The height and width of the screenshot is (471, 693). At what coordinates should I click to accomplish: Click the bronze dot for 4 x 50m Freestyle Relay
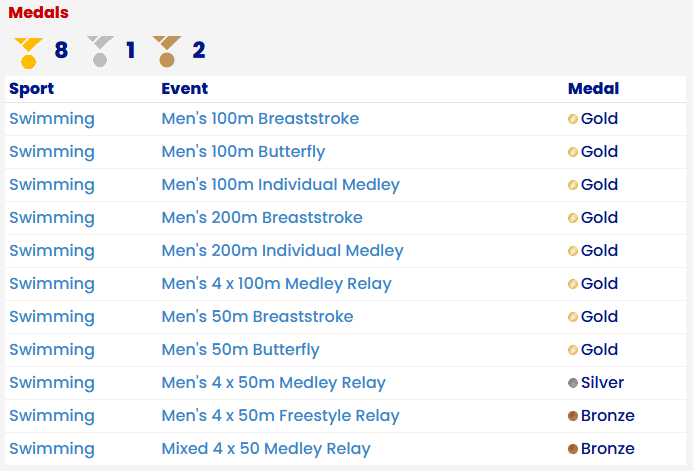click(573, 416)
